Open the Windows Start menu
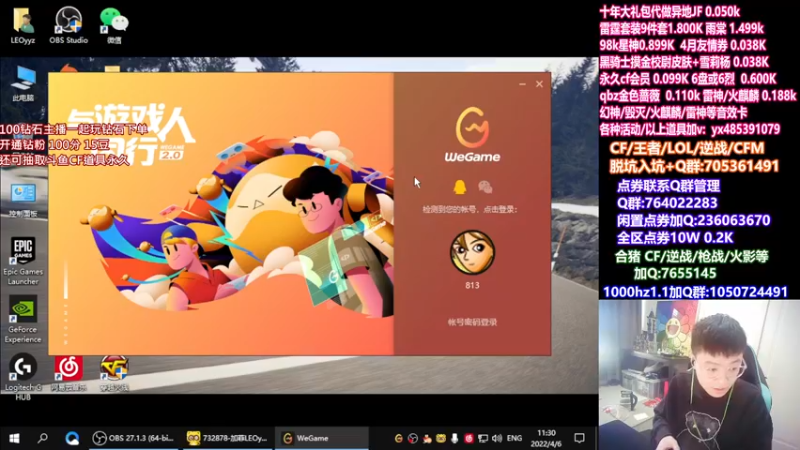 pos(14,438)
